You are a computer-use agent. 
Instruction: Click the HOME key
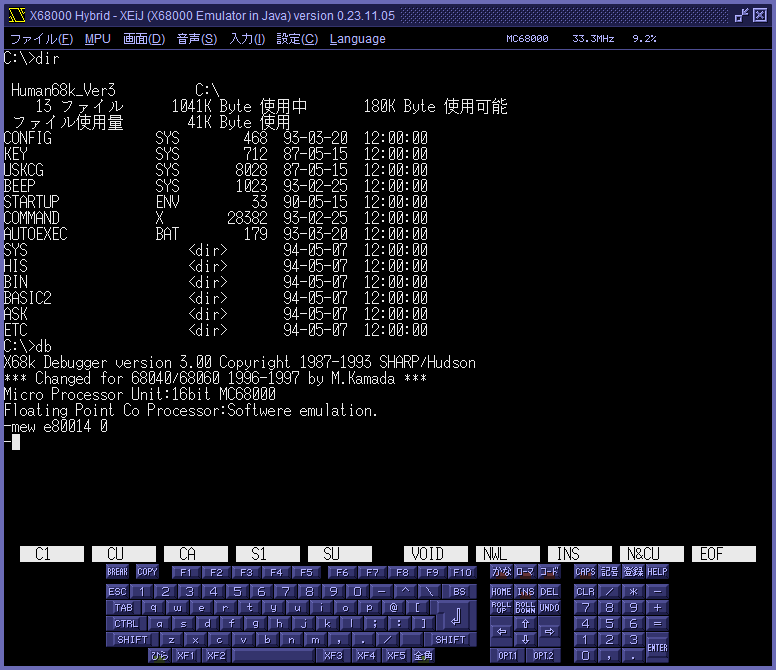[x=501, y=591]
